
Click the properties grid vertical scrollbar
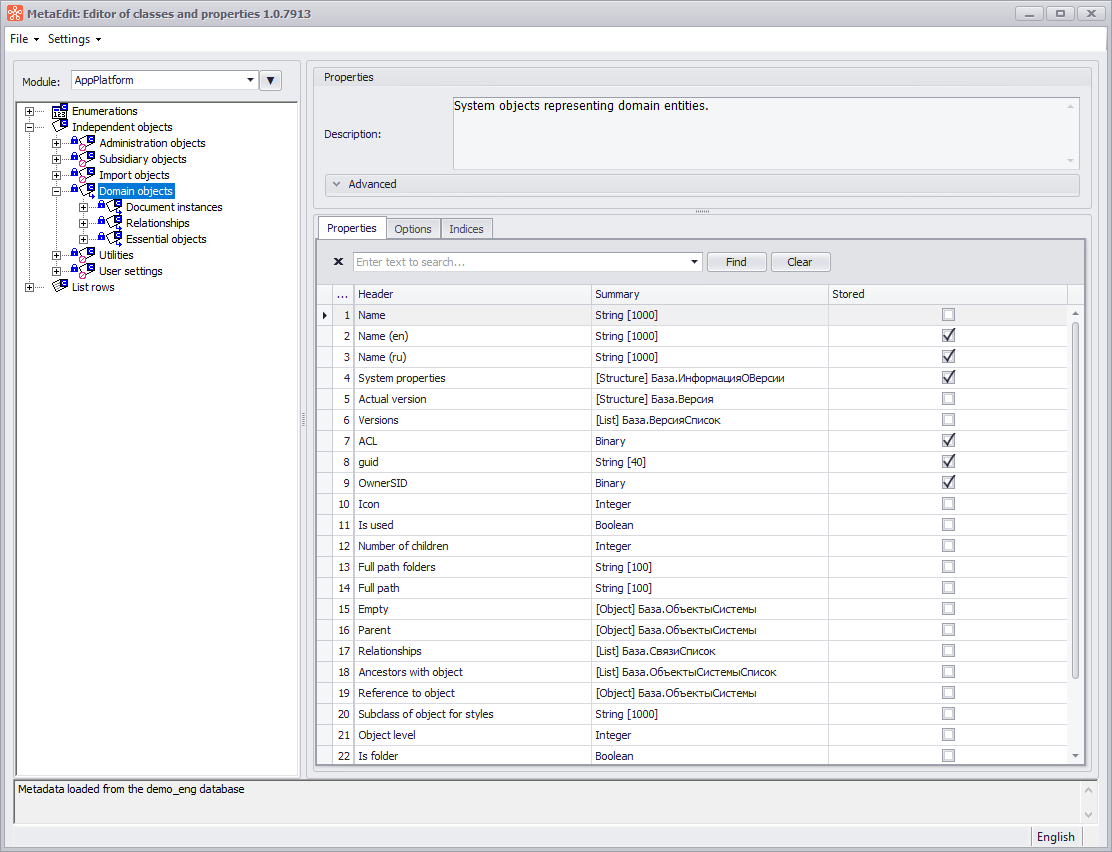click(1076, 500)
